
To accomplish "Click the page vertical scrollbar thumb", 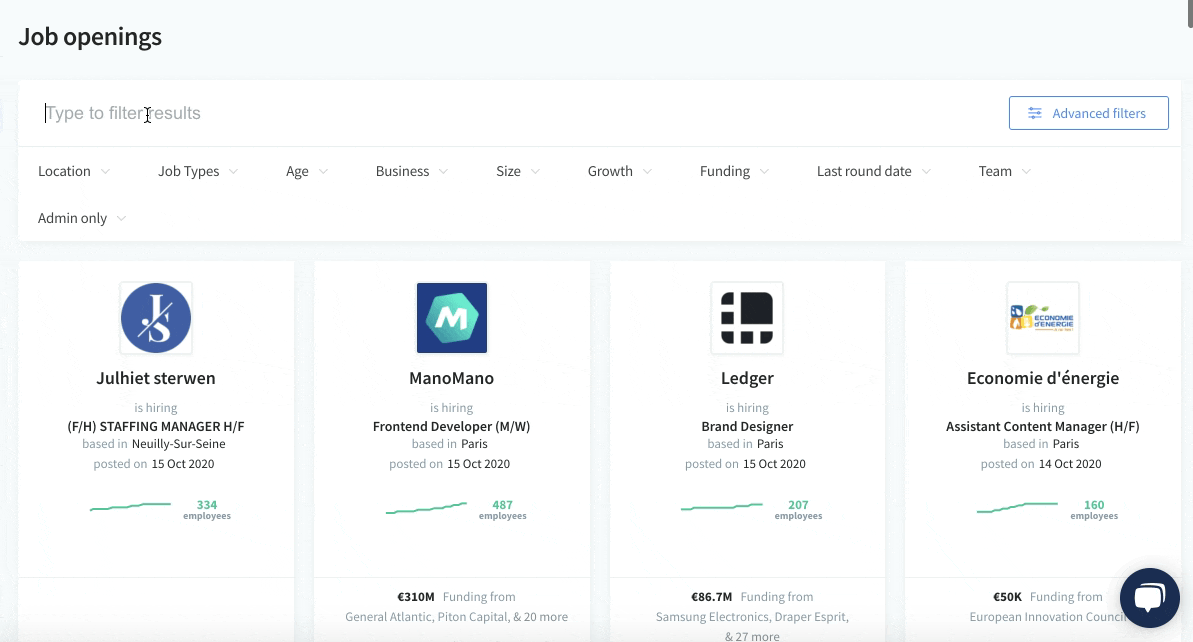I will coord(1189,14).
